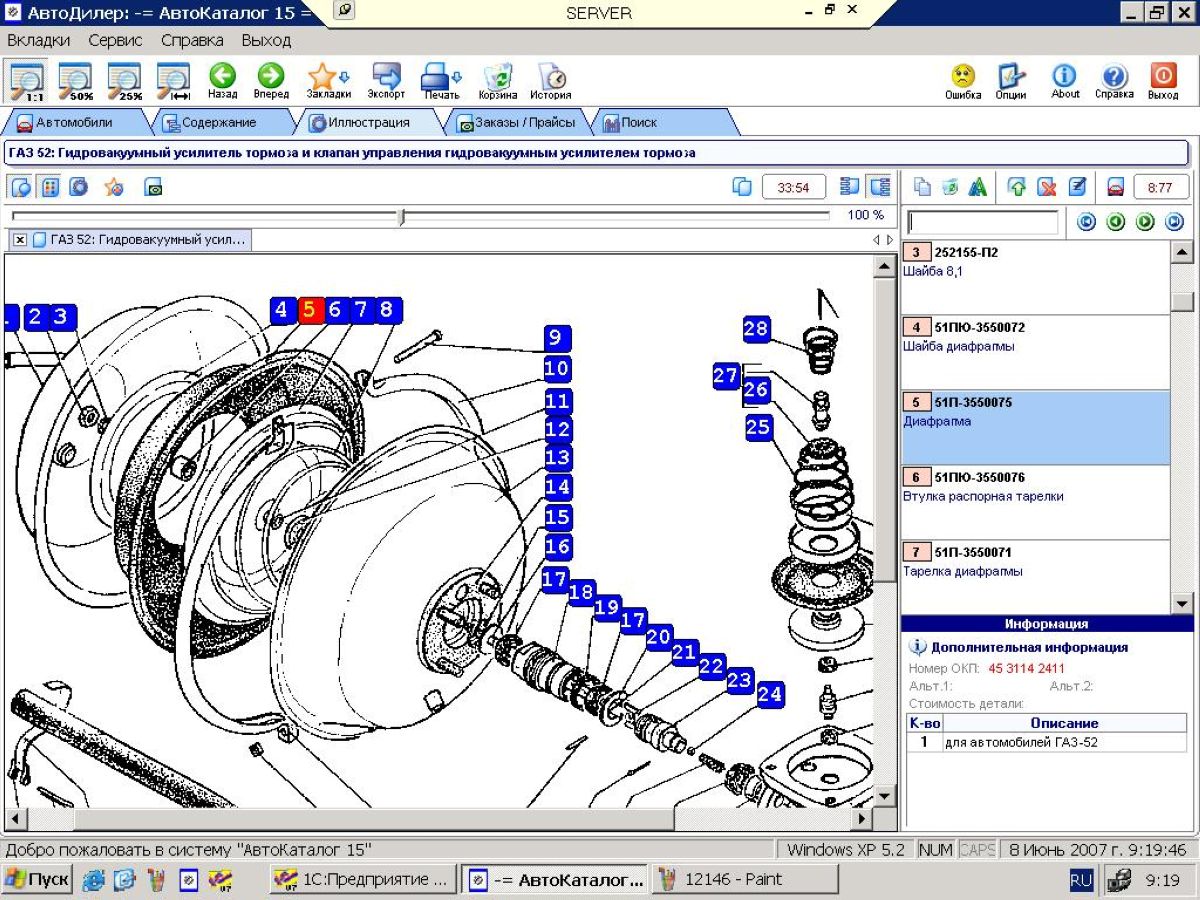Open the Сервис menu
This screenshot has width=1200, height=900.
coord(115,41)
